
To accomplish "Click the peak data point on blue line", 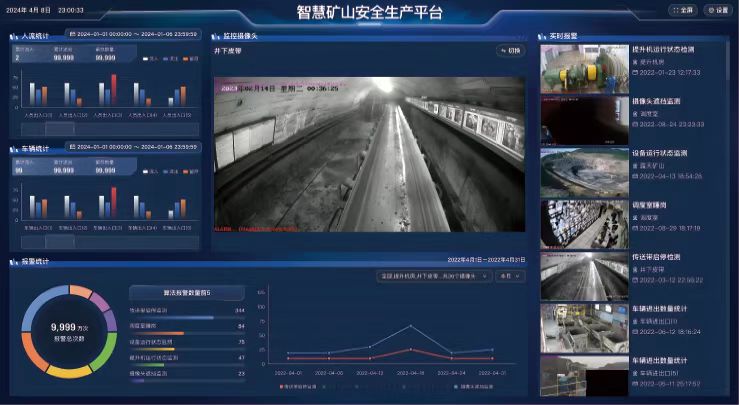I will [x=411, y=326].
